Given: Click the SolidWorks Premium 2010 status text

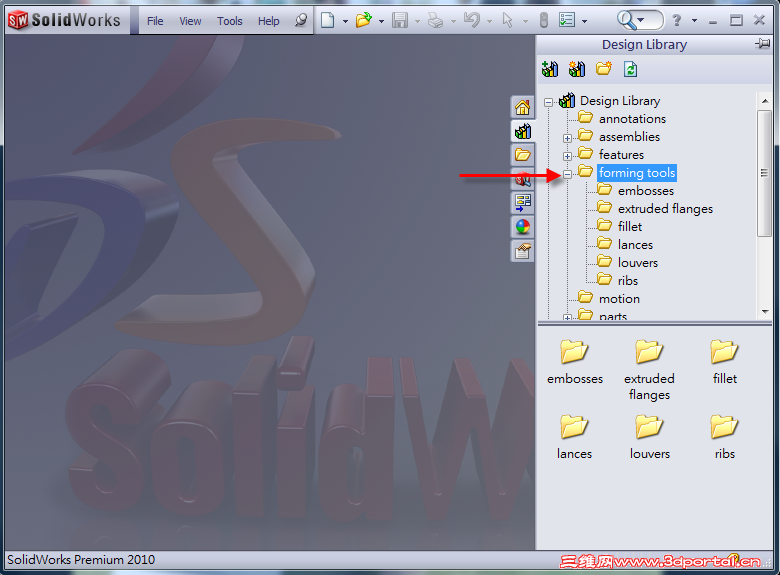Looking at the screenshot, I should tap(81, 560).
